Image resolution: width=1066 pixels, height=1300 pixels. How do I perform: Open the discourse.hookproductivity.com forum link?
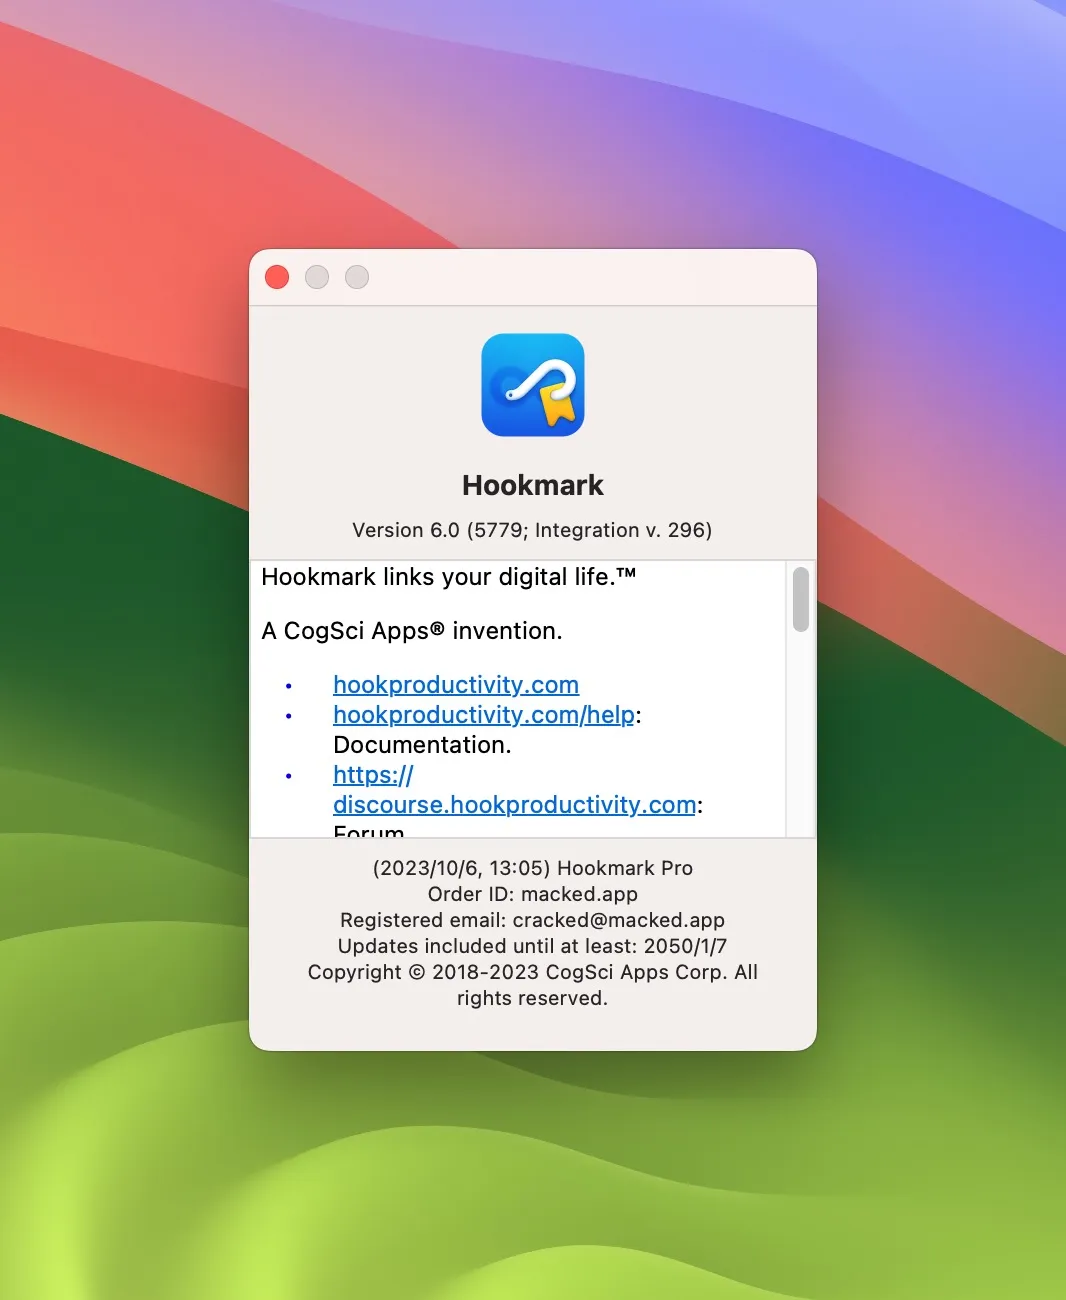(x=514, y=805)
